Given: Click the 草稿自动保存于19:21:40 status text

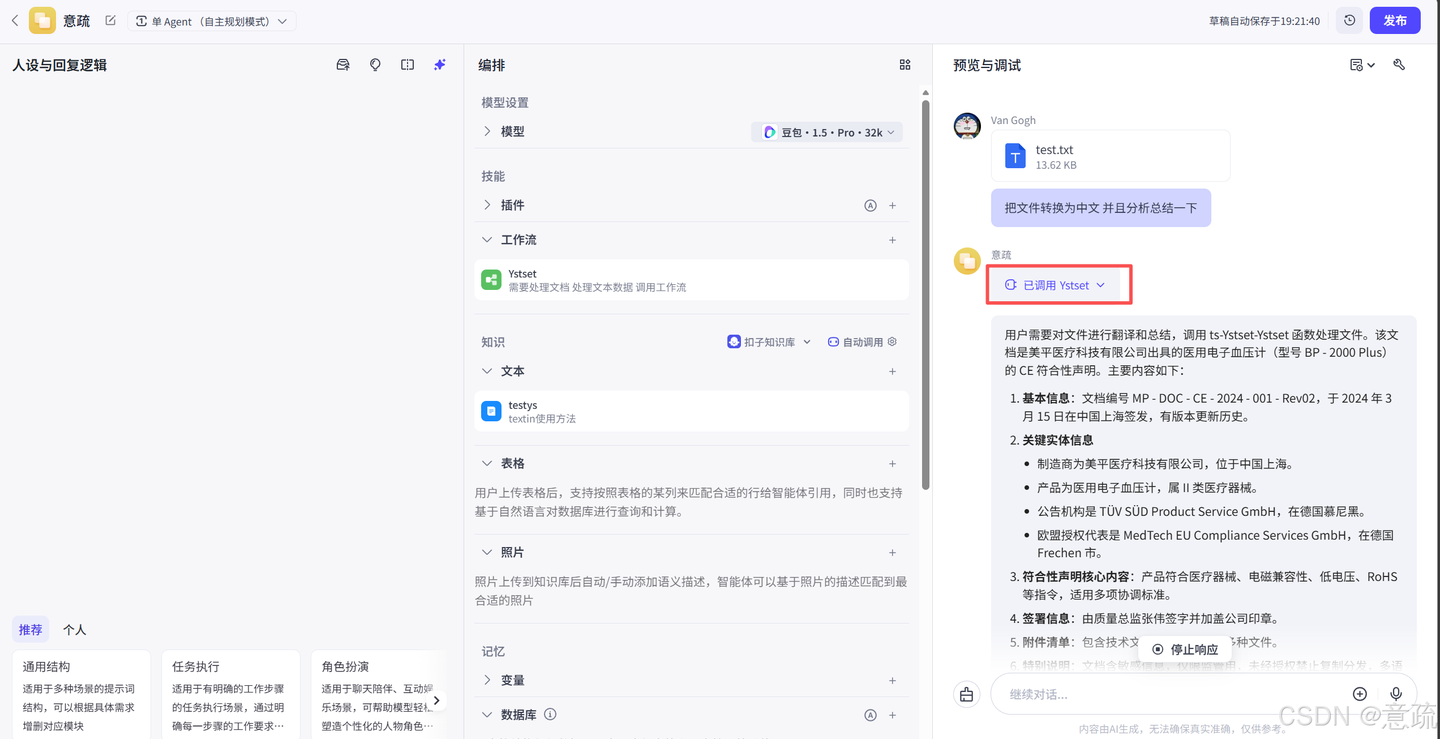Looking at the screenshot, I should click(1264, 21).
